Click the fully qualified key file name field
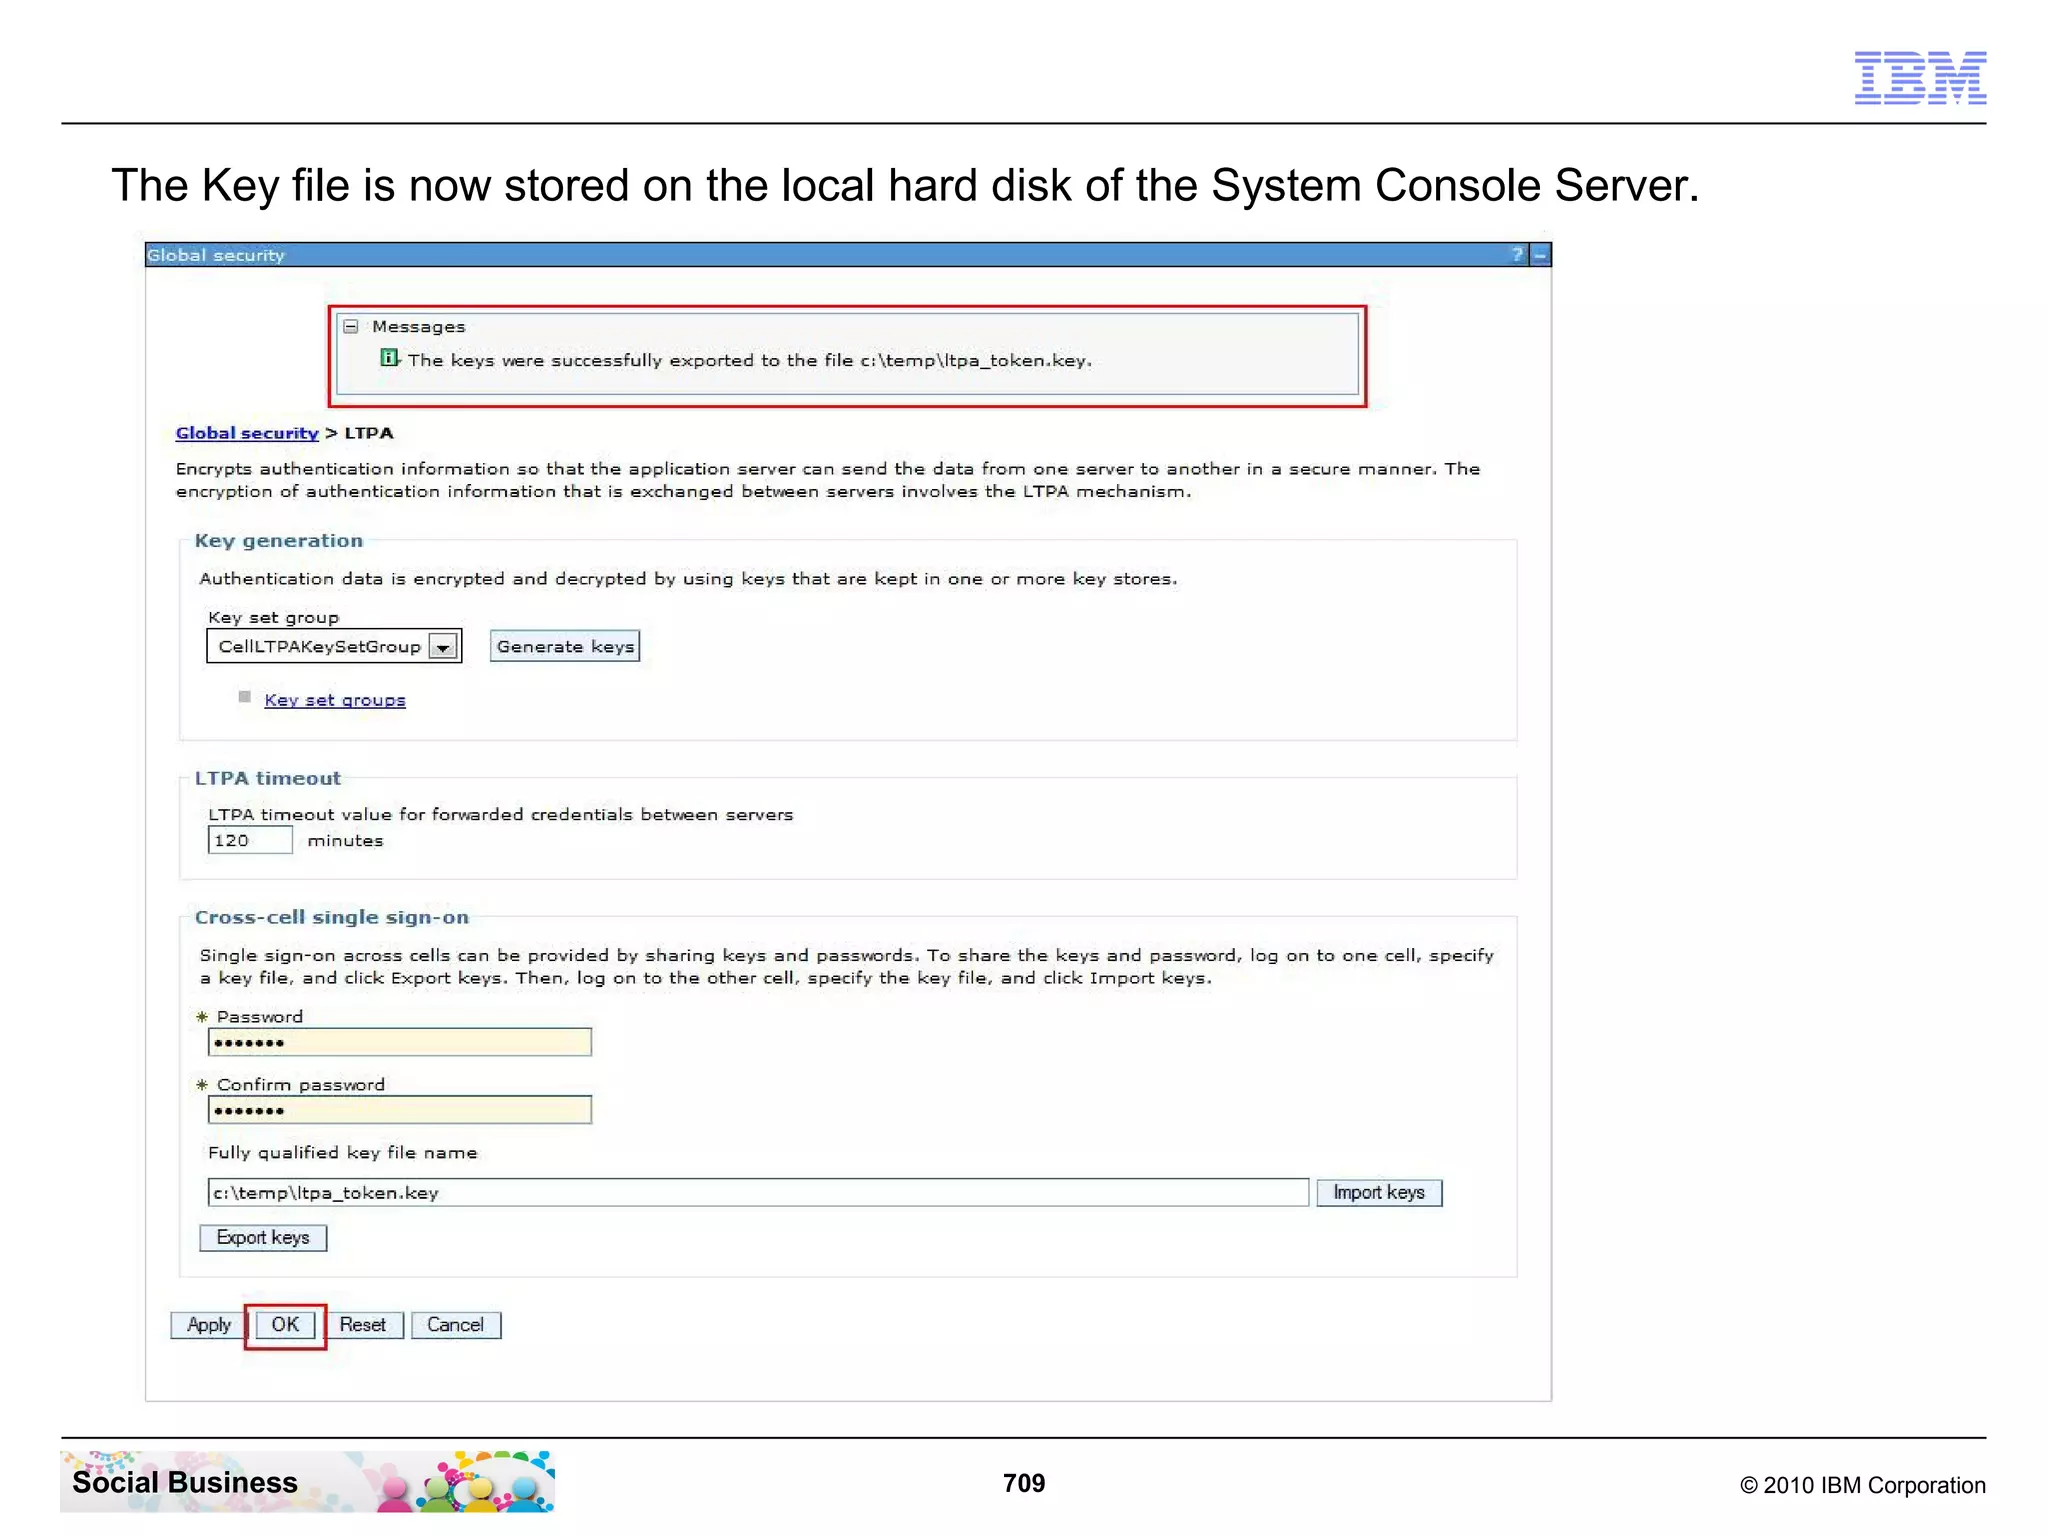Image resolution: width=2048 pixels, height=1536 pixels. pyautogui.click(x=758, y=1192)
